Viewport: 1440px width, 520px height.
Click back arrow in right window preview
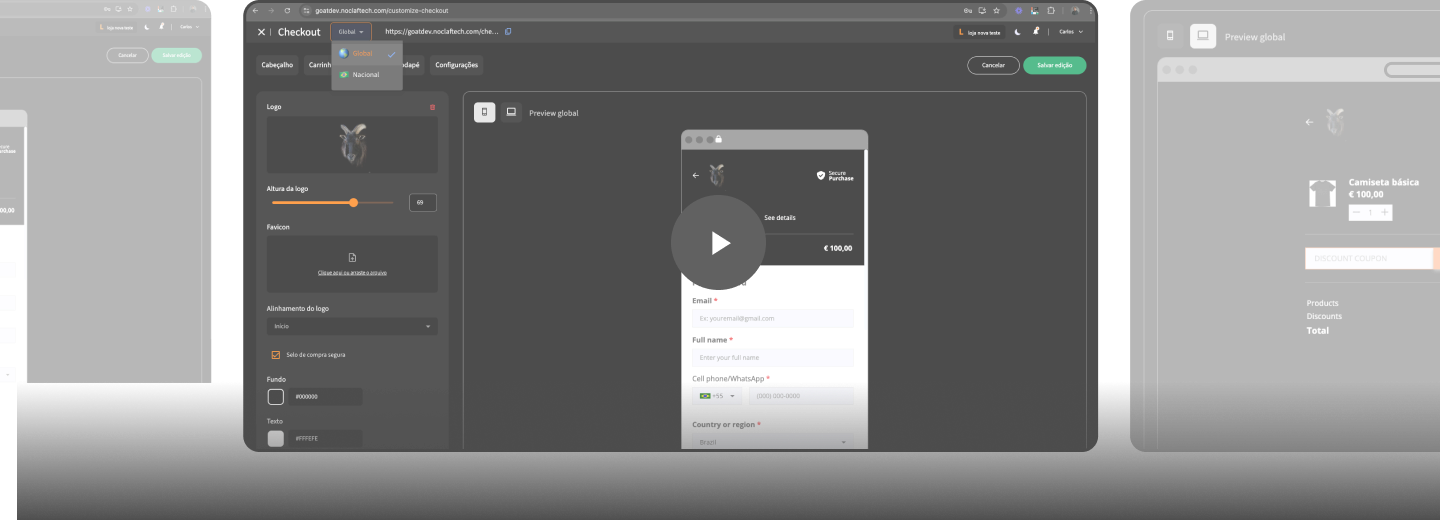pos(1310,122)
